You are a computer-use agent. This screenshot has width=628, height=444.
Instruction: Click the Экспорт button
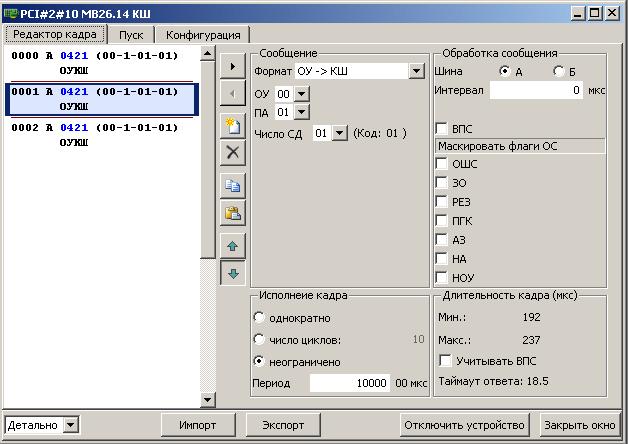[x=283, y=425]
